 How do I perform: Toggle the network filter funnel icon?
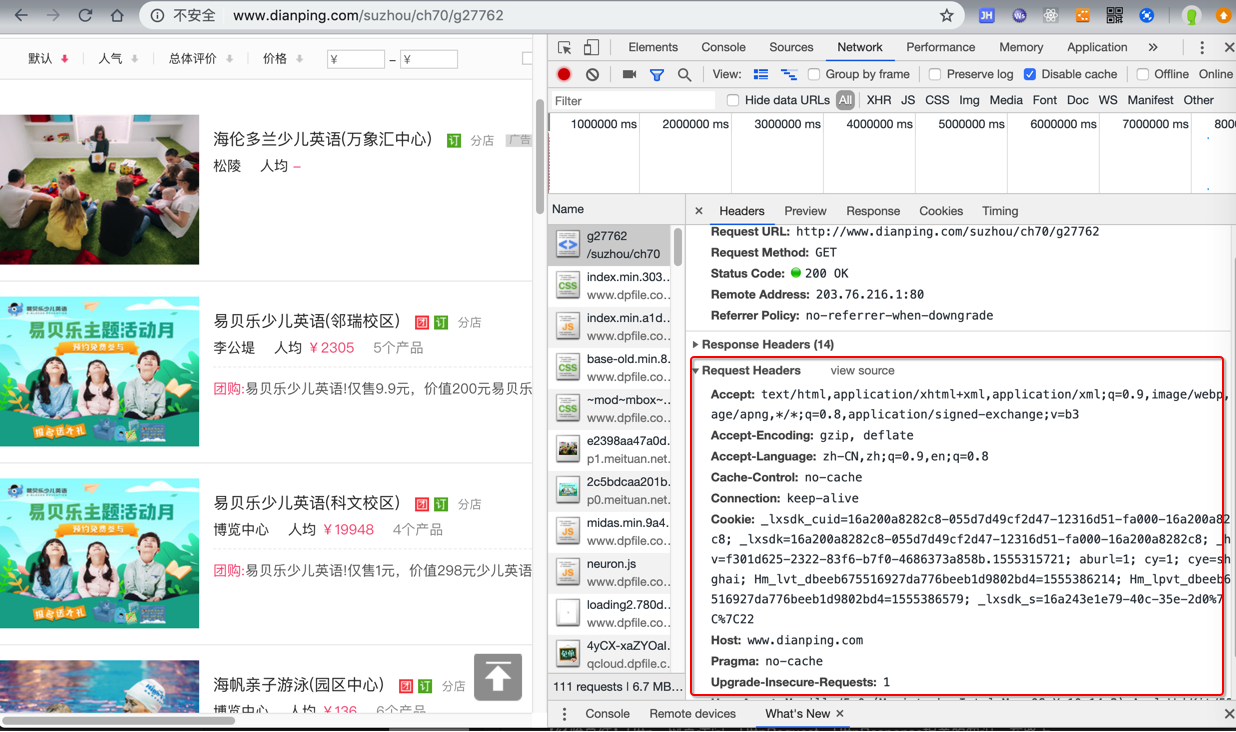coord(657,74)
